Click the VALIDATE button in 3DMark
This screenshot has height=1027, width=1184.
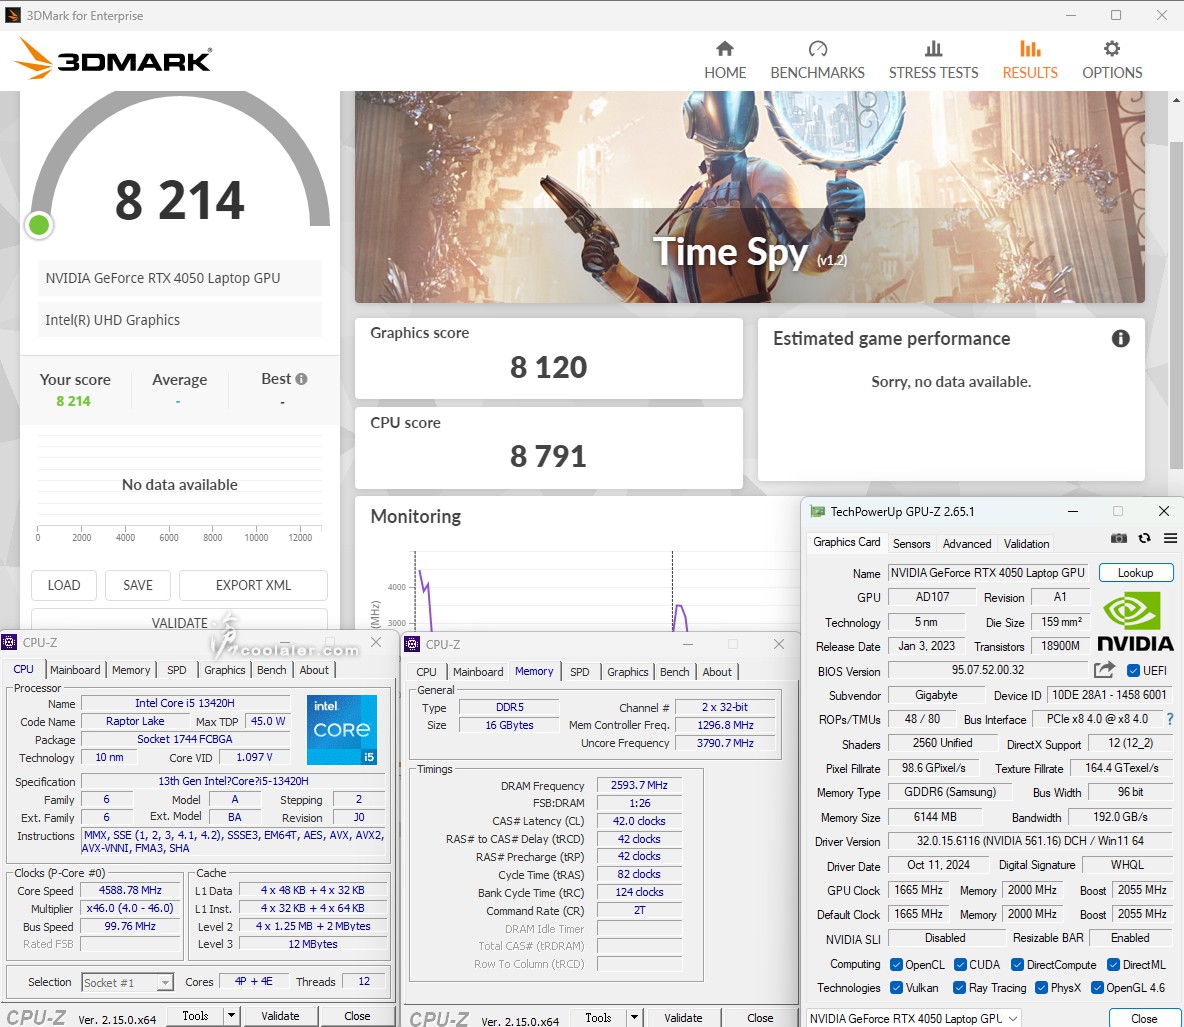179,620
